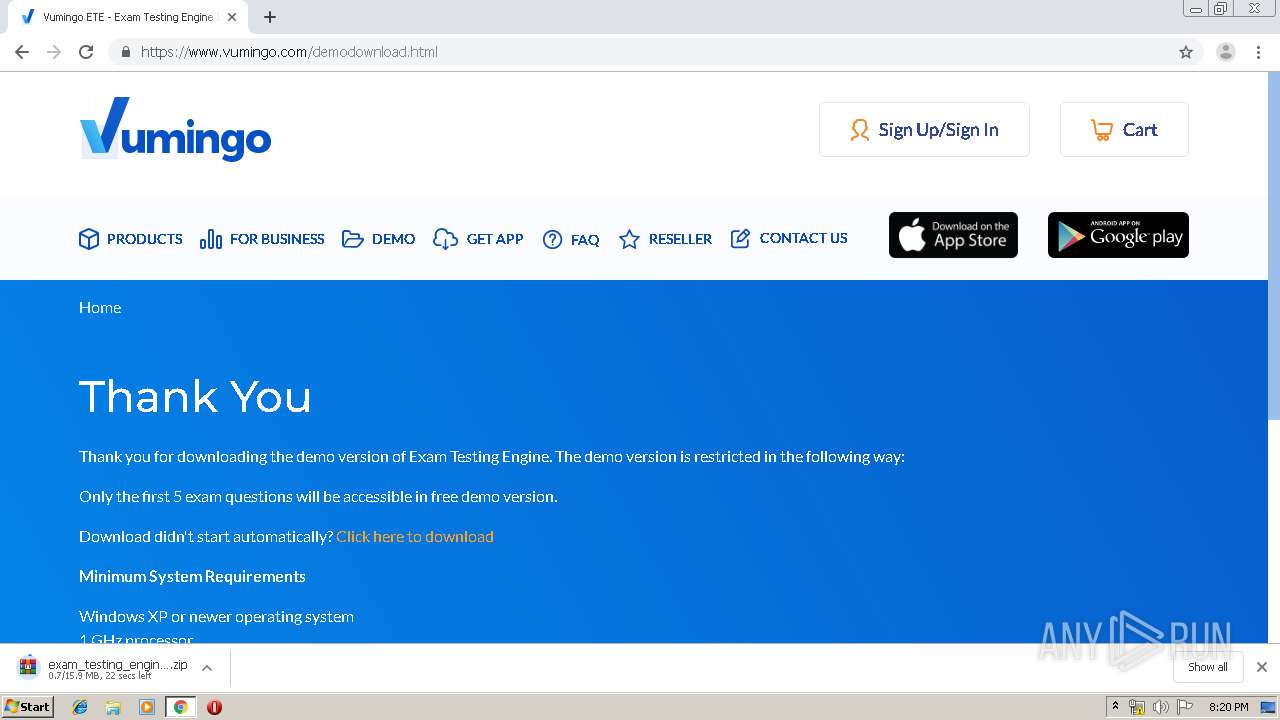Show hidden system tray icons
The height and width of the screenshot is (720, 1280).
click(x=1115, y=707)
